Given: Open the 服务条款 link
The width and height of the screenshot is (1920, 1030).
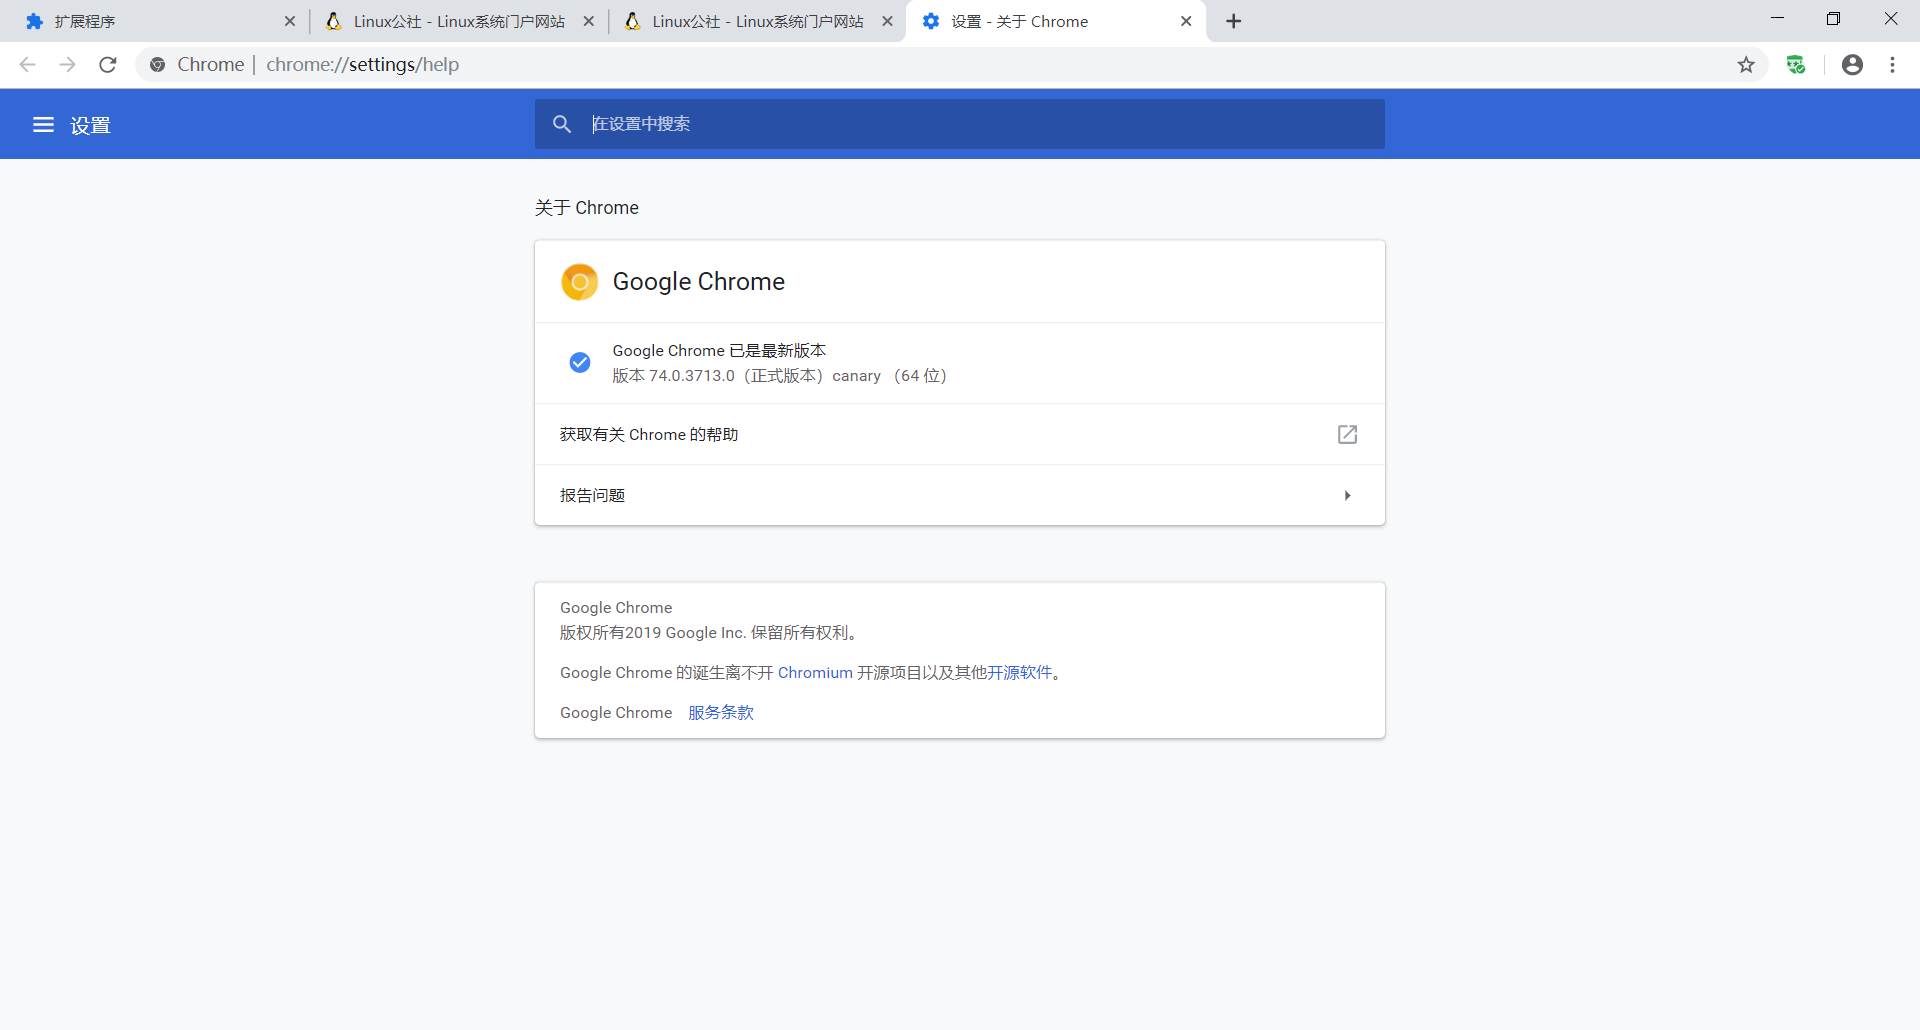Looking at the screenshot, I should pyautogui.click(x=721, y=713).
